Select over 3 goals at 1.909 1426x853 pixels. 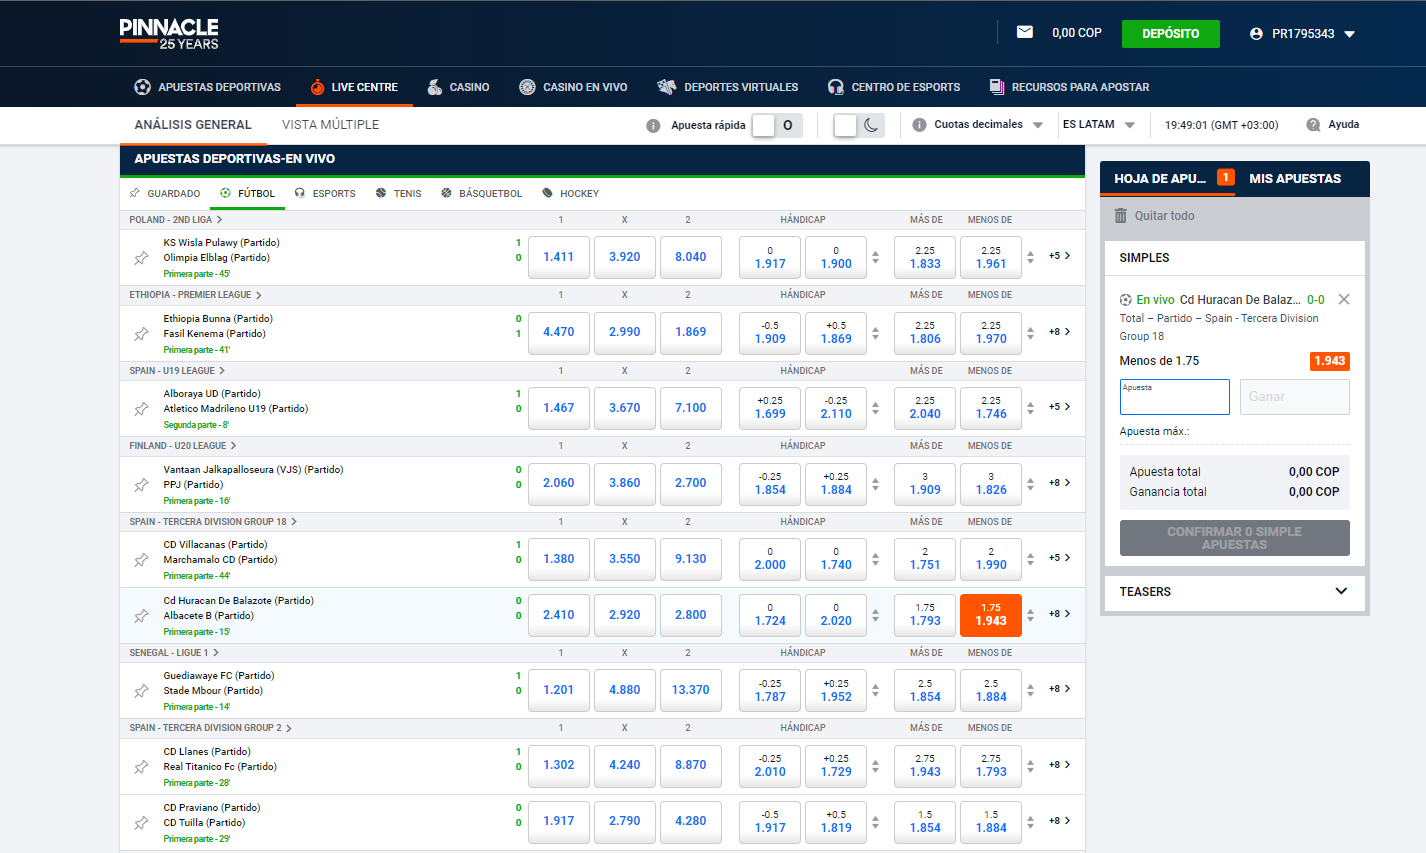coord(925,483)
